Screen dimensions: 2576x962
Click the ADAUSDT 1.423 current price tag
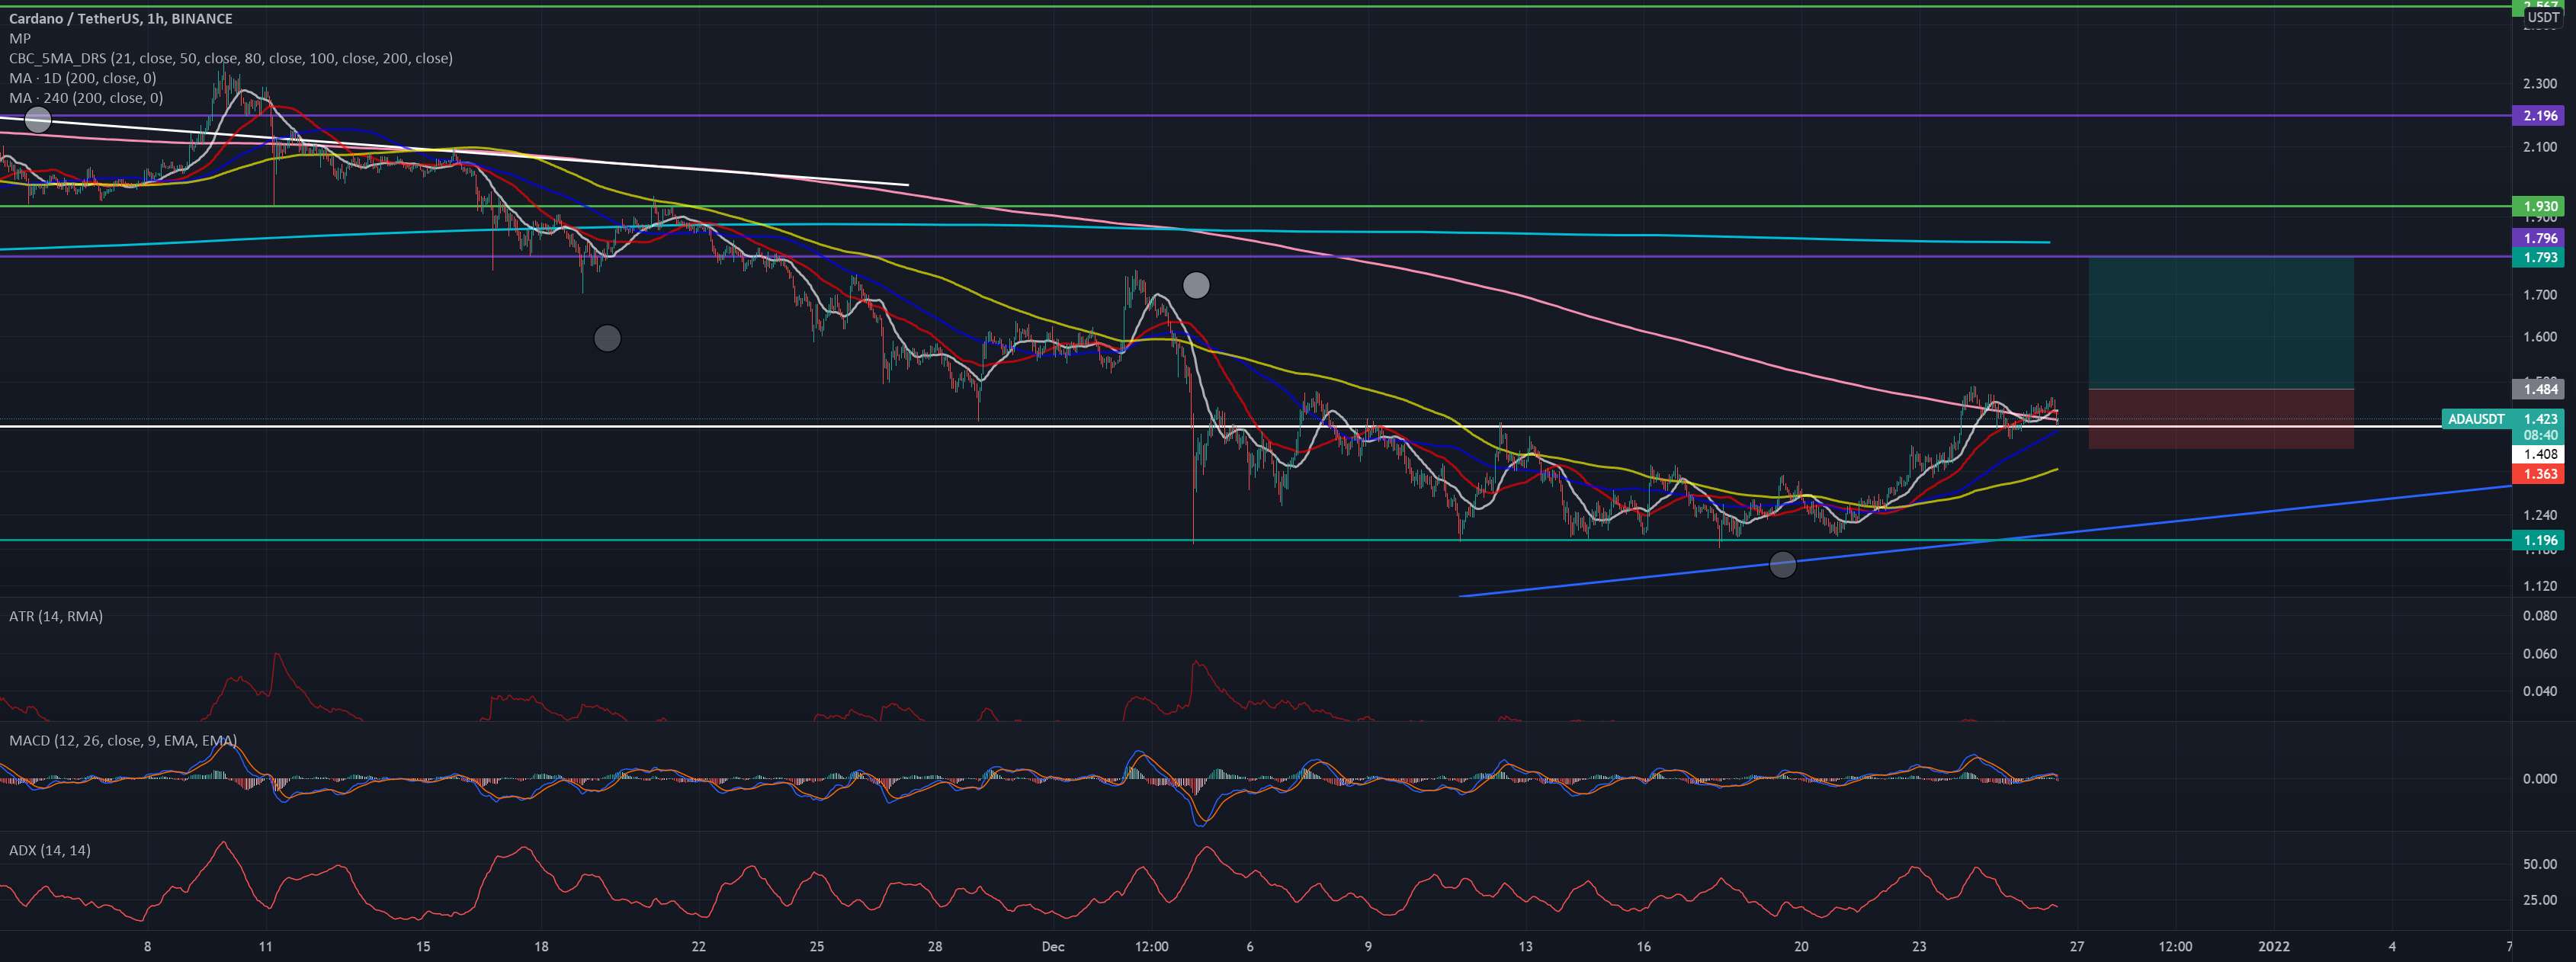pyautogui.click(x=2504, y=419)
